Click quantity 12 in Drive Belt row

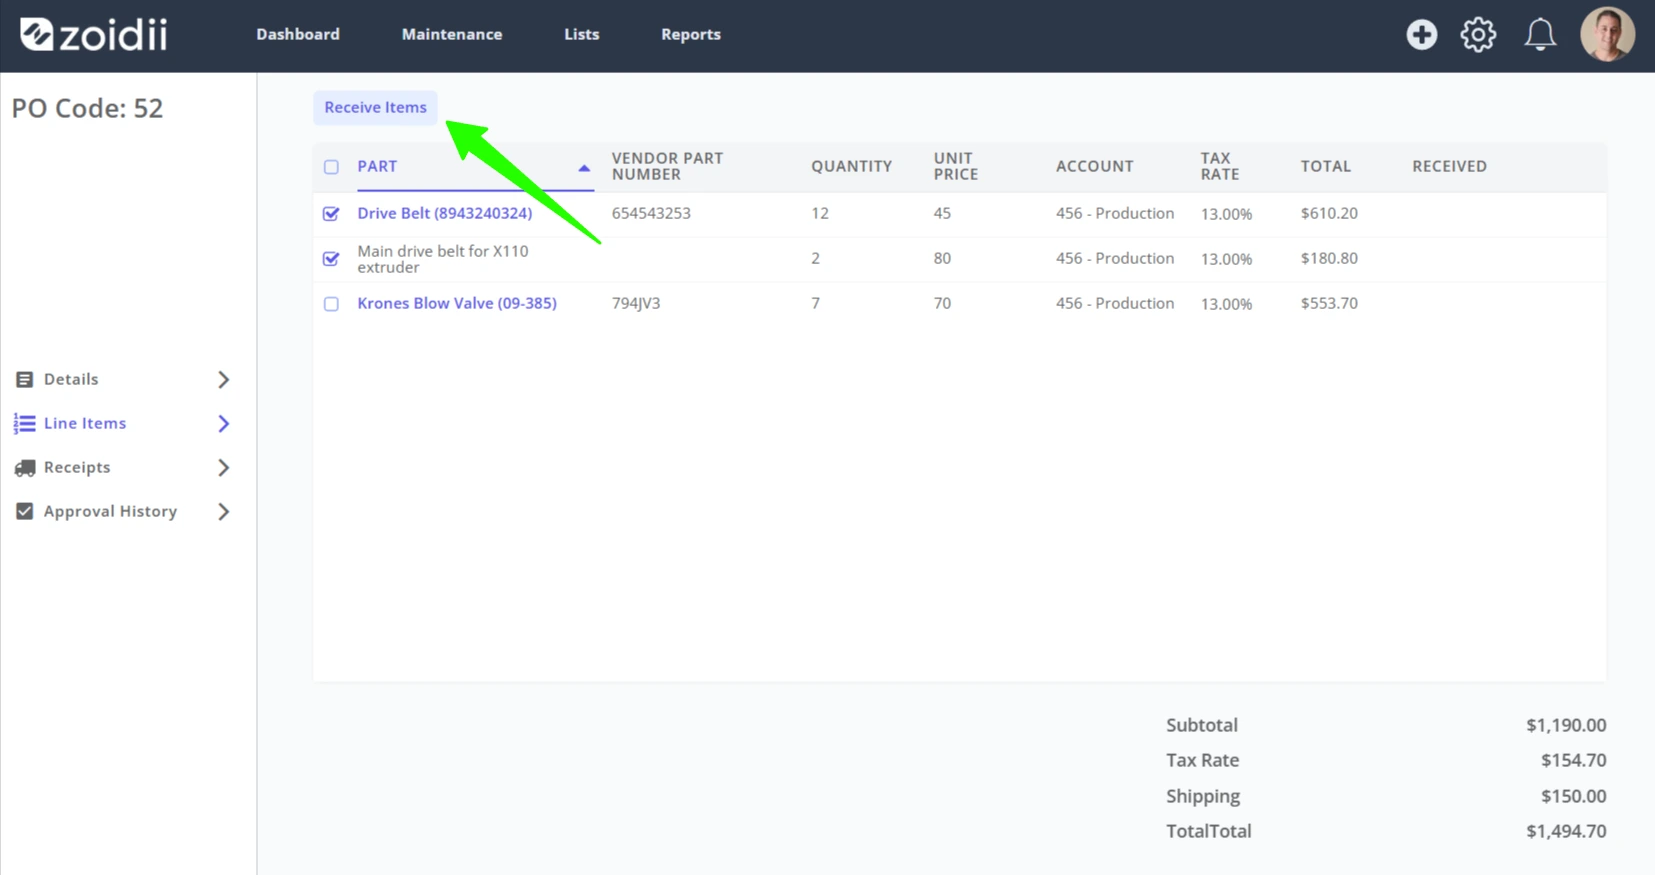pyautogui.click(x=820, y=213)
